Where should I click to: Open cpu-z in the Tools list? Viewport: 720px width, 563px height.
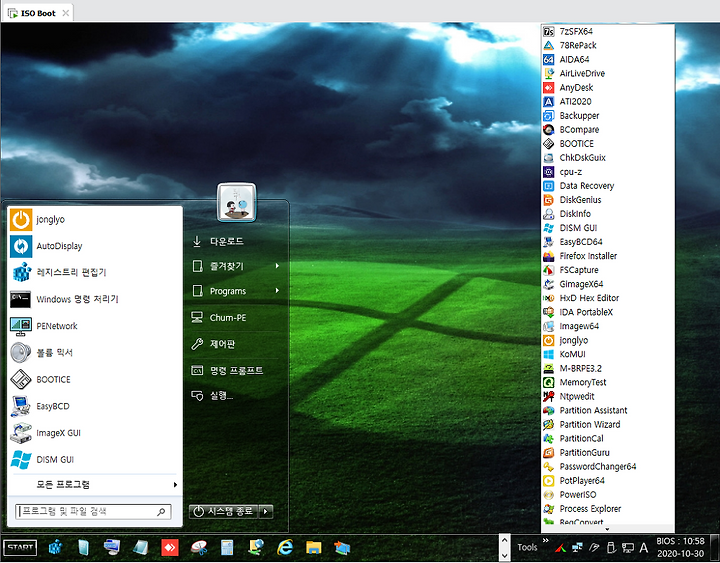(608, 172)
